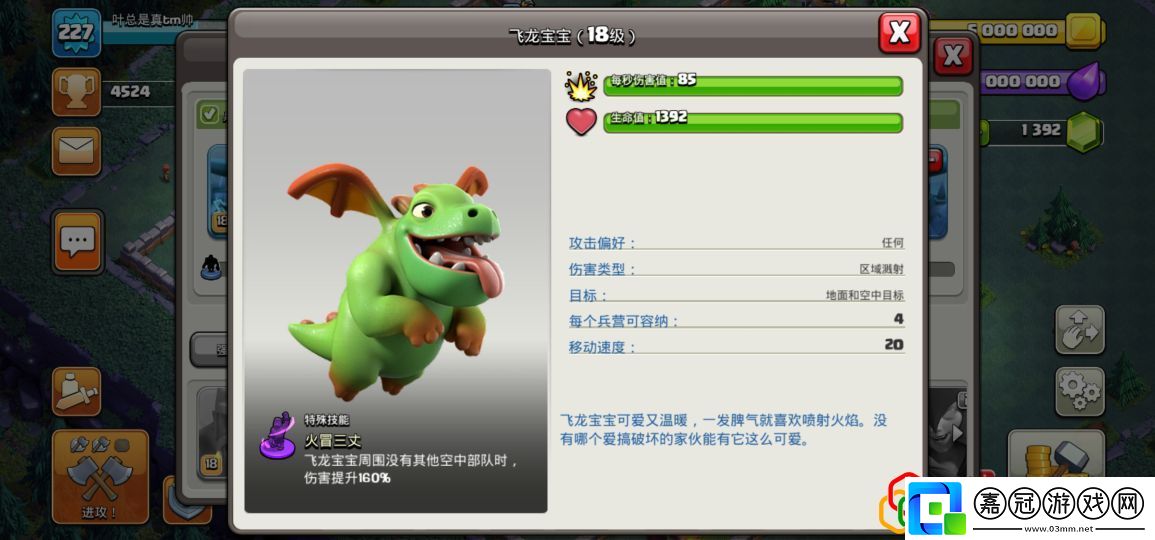Open the shop hammer and coins button
The width and height of the screenshot is (1155, 540).
pyautogui.click(x=1056, y=454)
